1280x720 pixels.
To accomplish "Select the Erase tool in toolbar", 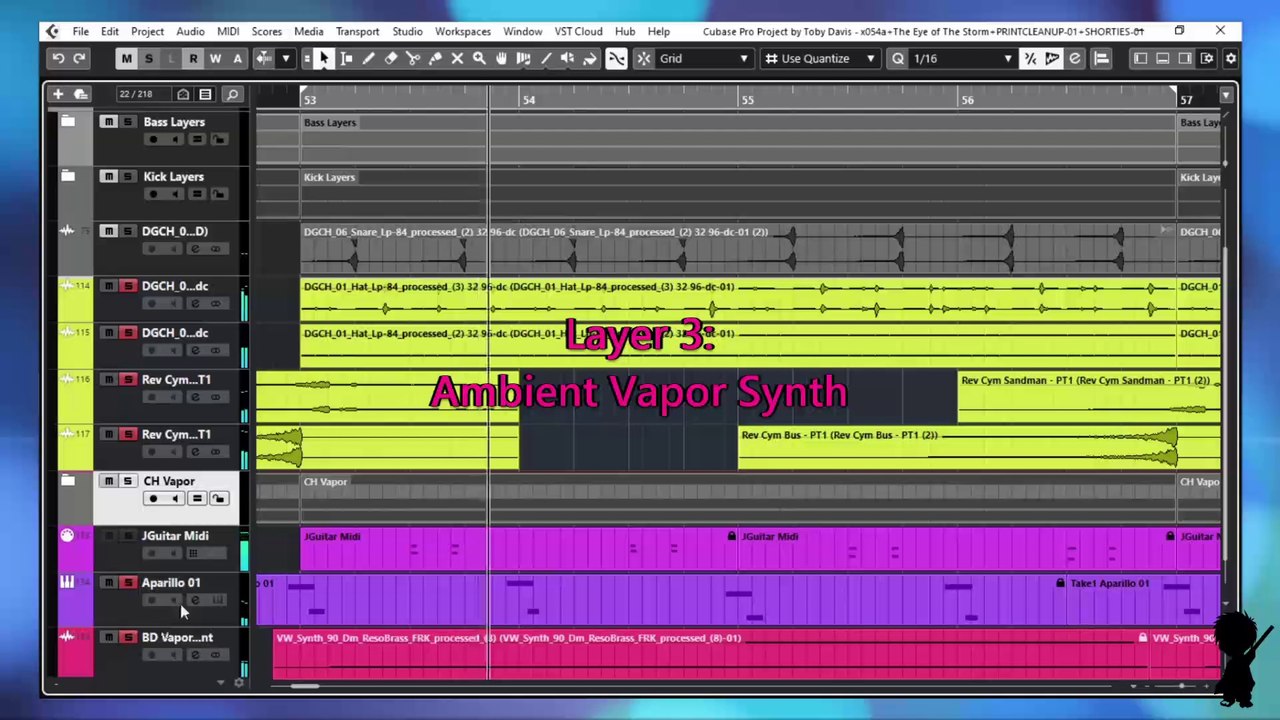I will pyautogui.click(x=391, y=59).
